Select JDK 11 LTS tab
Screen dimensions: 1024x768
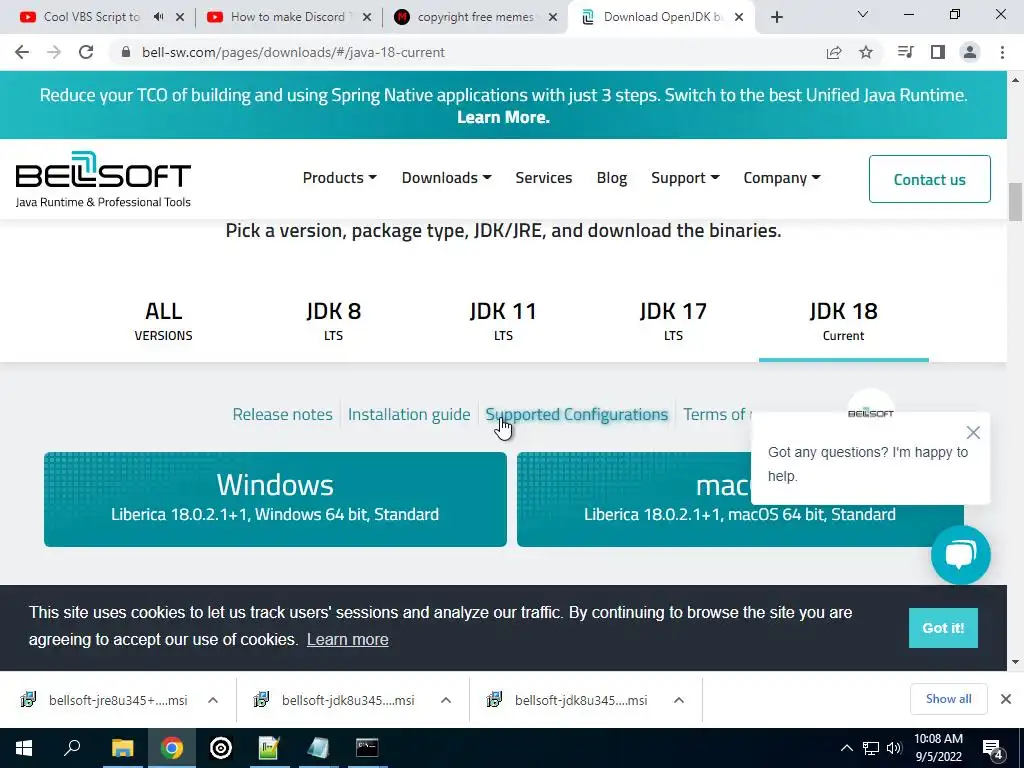(x=503, y=321)
